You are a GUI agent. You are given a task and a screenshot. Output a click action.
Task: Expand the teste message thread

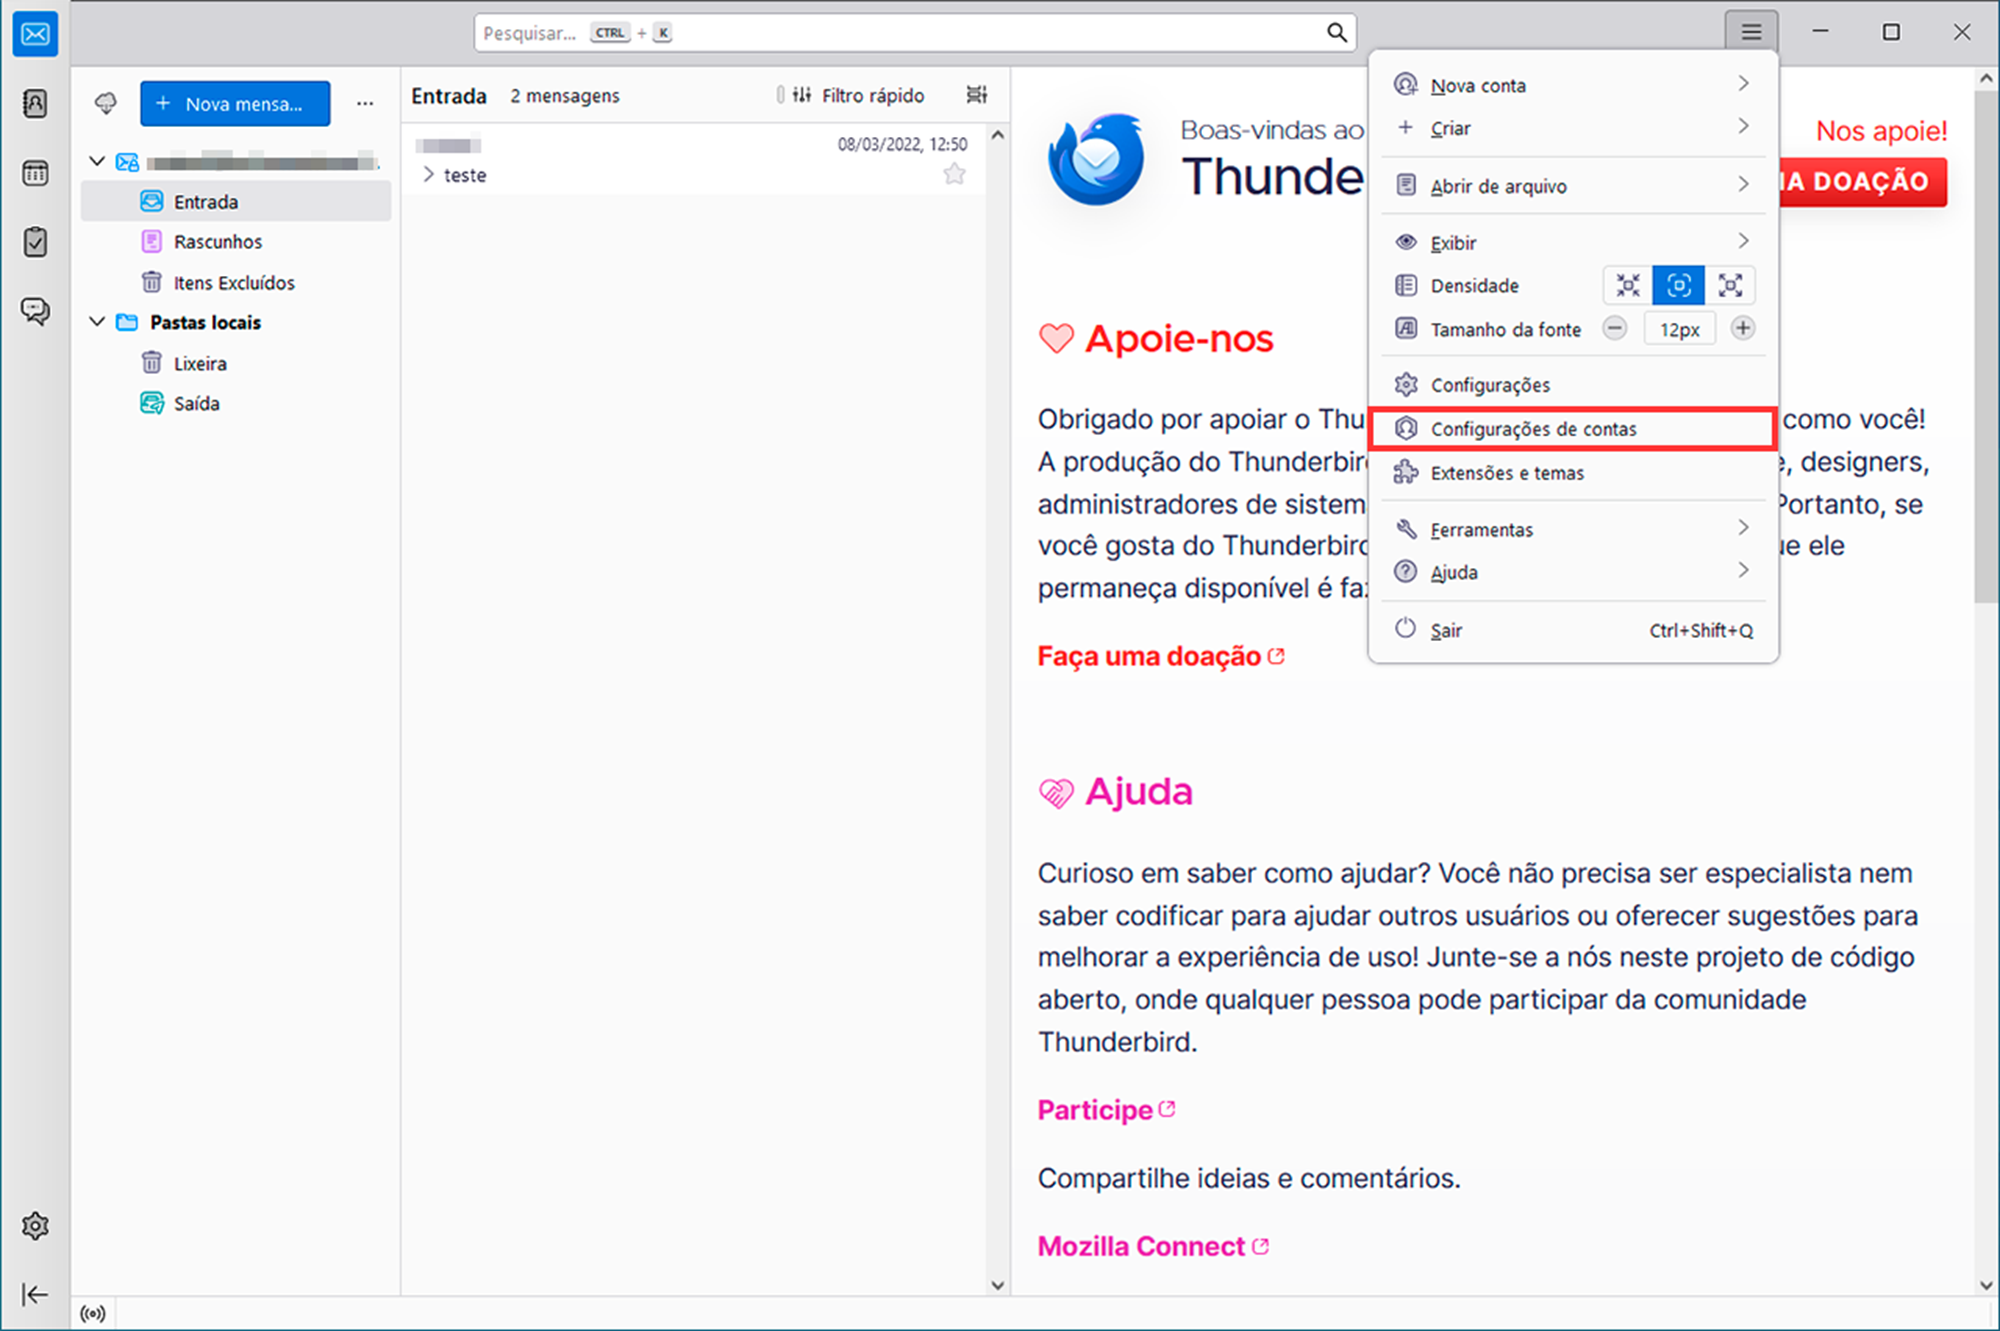pyautogui.click(x=428, y=175)
